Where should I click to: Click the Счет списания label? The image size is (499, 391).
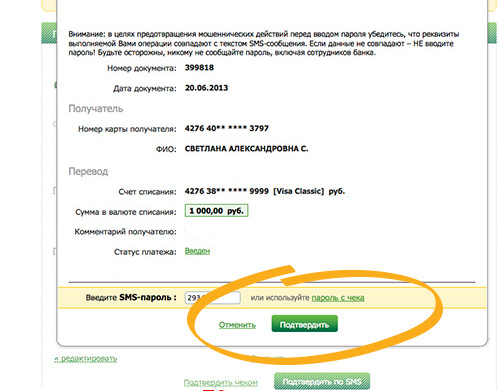[148, 192]
